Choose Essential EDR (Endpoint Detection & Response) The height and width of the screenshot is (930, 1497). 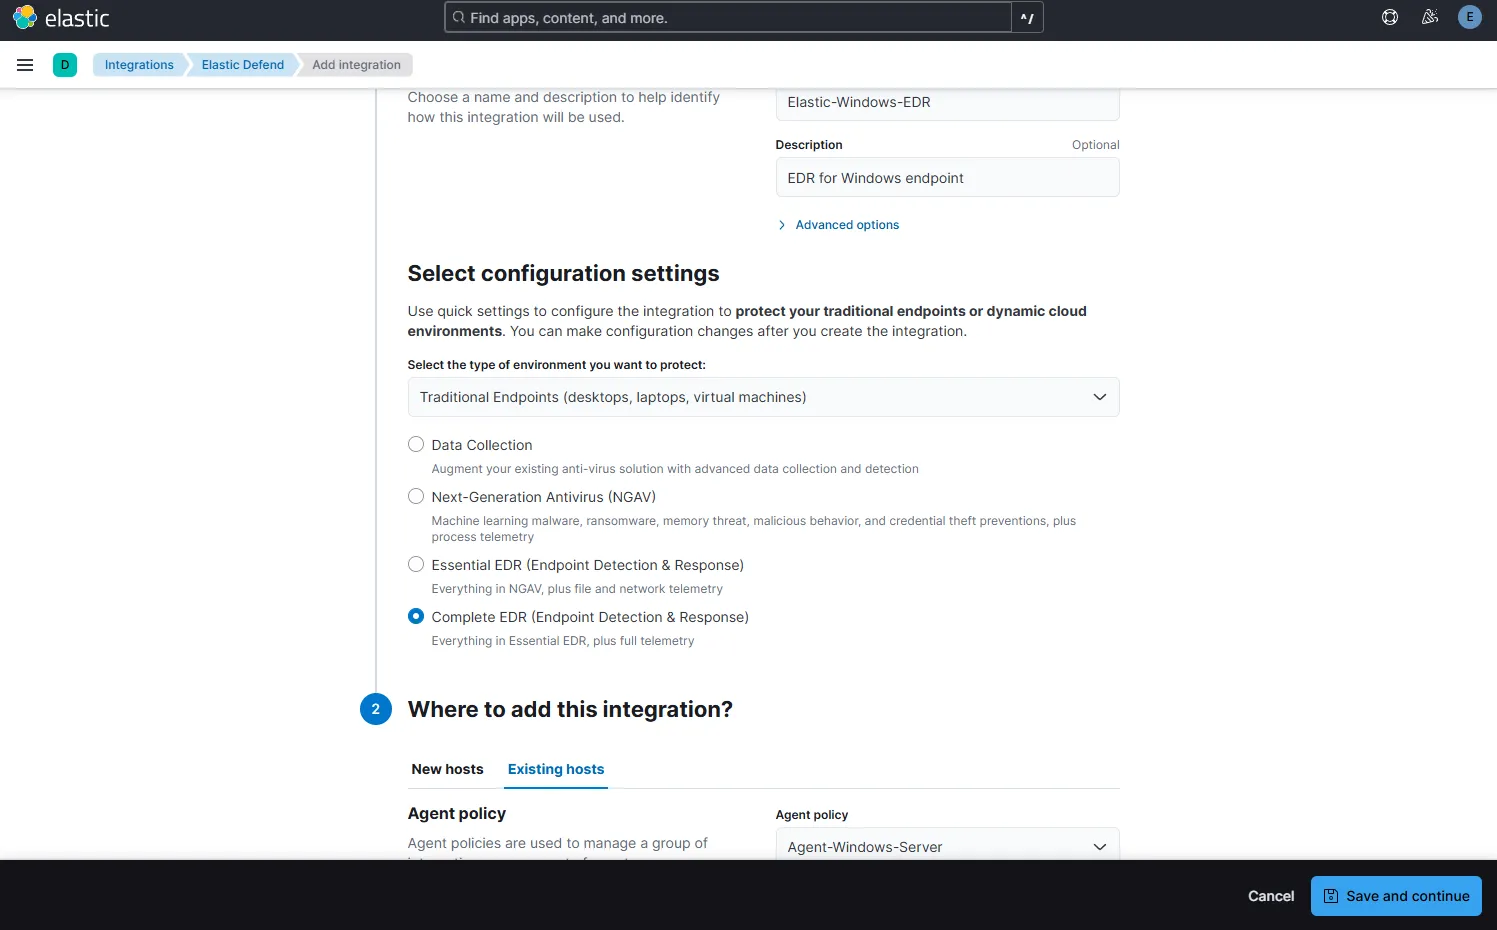point(416,563)
